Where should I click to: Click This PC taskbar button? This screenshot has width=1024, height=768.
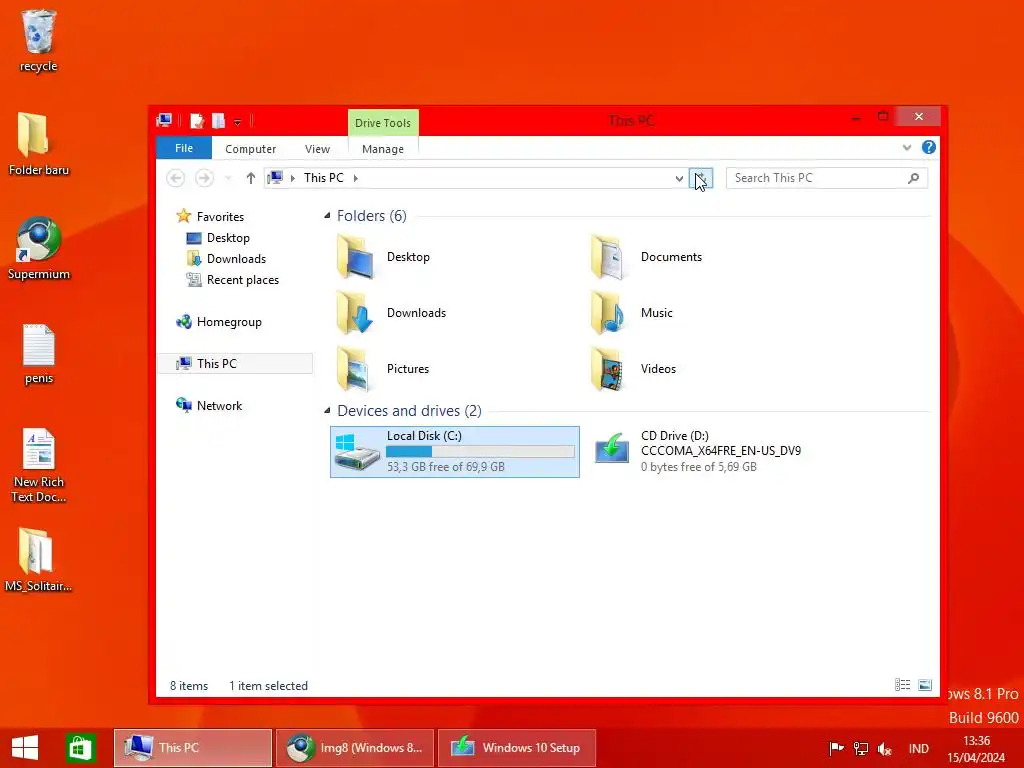tap(193, 748)
